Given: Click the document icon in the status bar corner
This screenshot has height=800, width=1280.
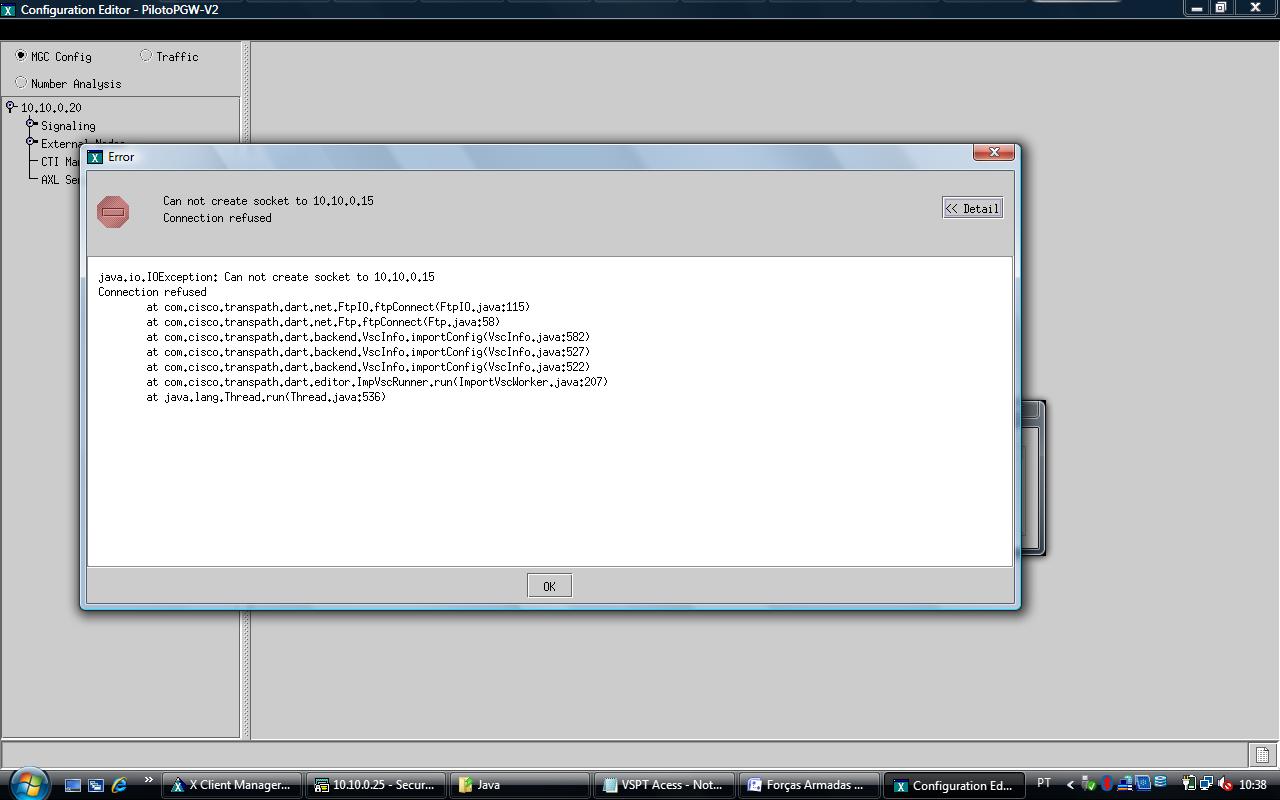Looking at the screenshot, I should pyautogui.click(x=1262, y=754).
